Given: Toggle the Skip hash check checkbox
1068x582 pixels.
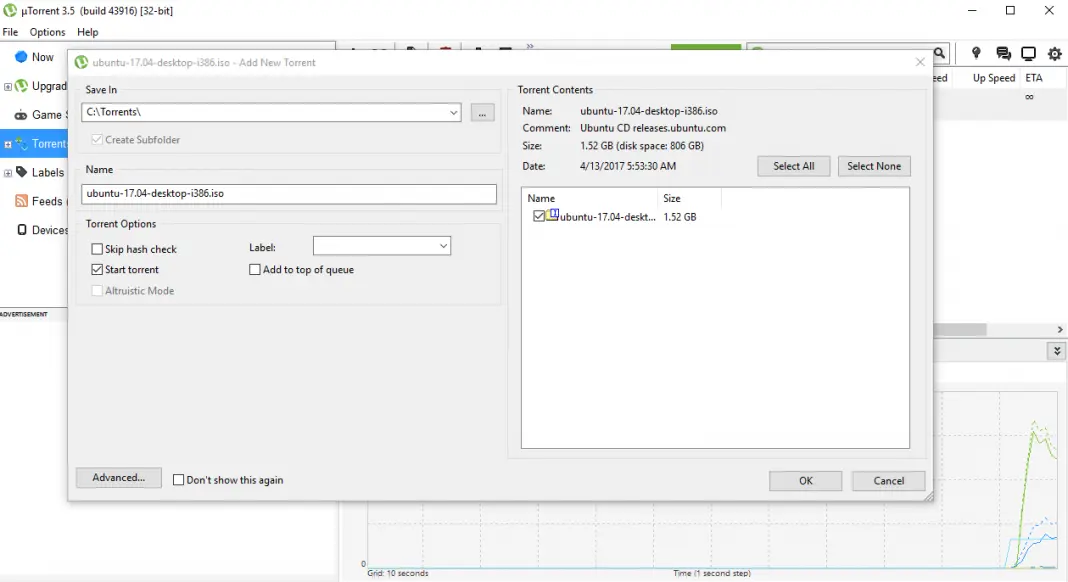Looking at the screenshot, I should 97,249.
